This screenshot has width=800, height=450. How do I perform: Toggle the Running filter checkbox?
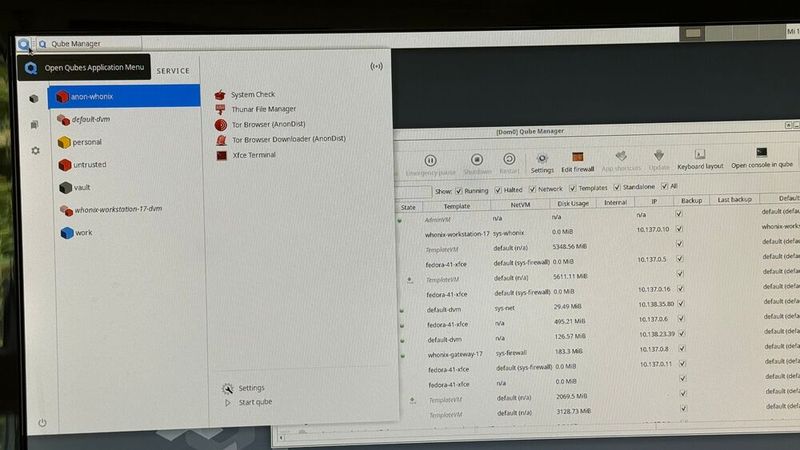coord(459,191)
